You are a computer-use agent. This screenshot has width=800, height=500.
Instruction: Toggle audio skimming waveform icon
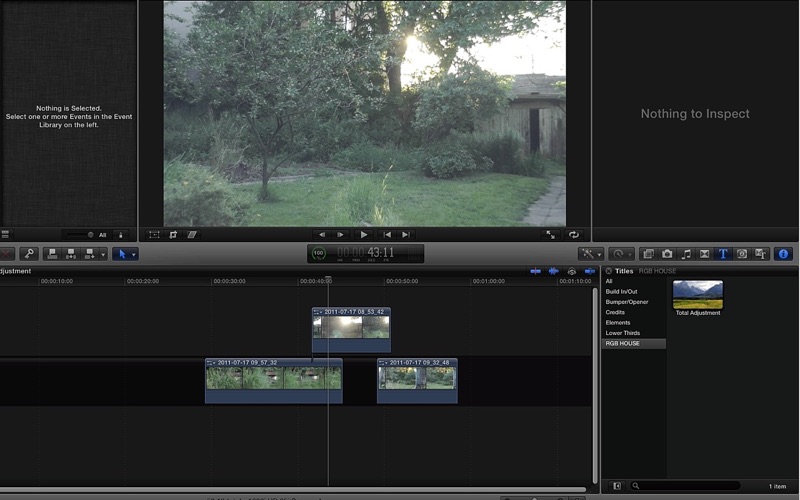coord(554,271)
